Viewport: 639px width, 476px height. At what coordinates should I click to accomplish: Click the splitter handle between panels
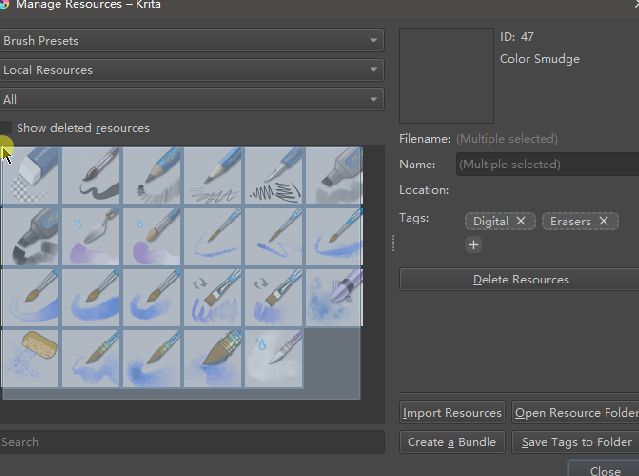393,243
